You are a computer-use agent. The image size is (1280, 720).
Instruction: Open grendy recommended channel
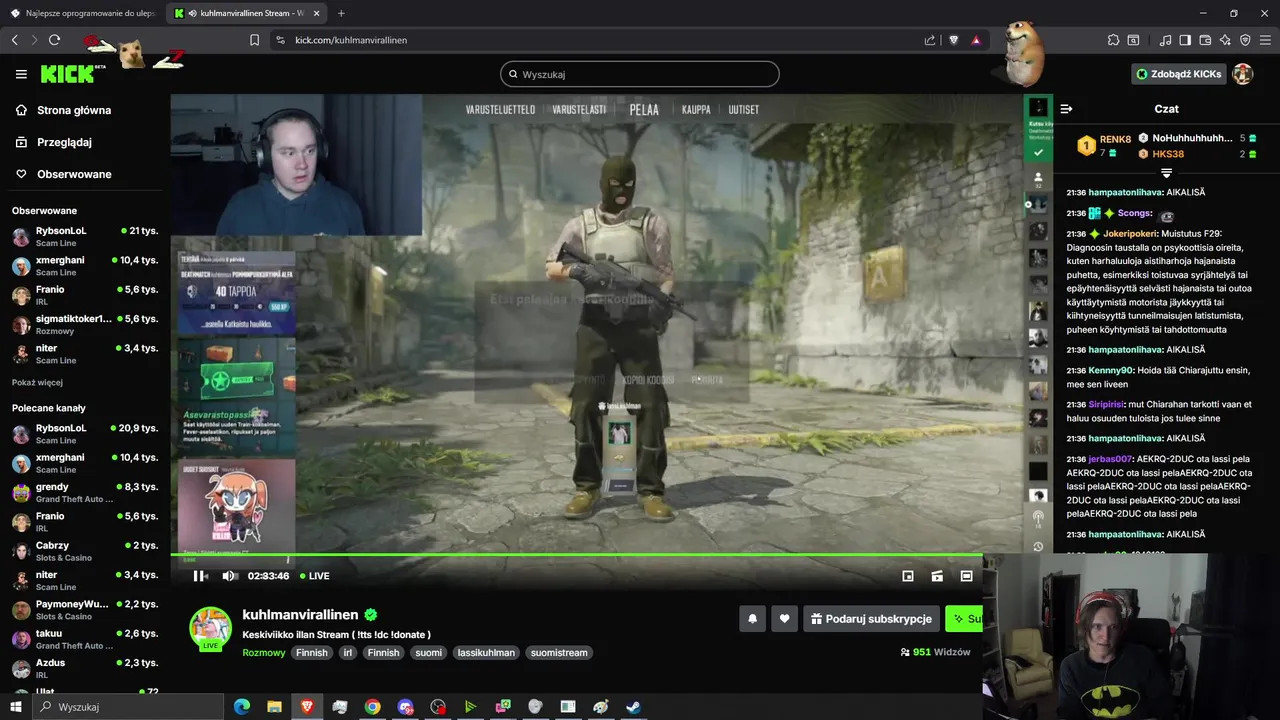[85, 492]
